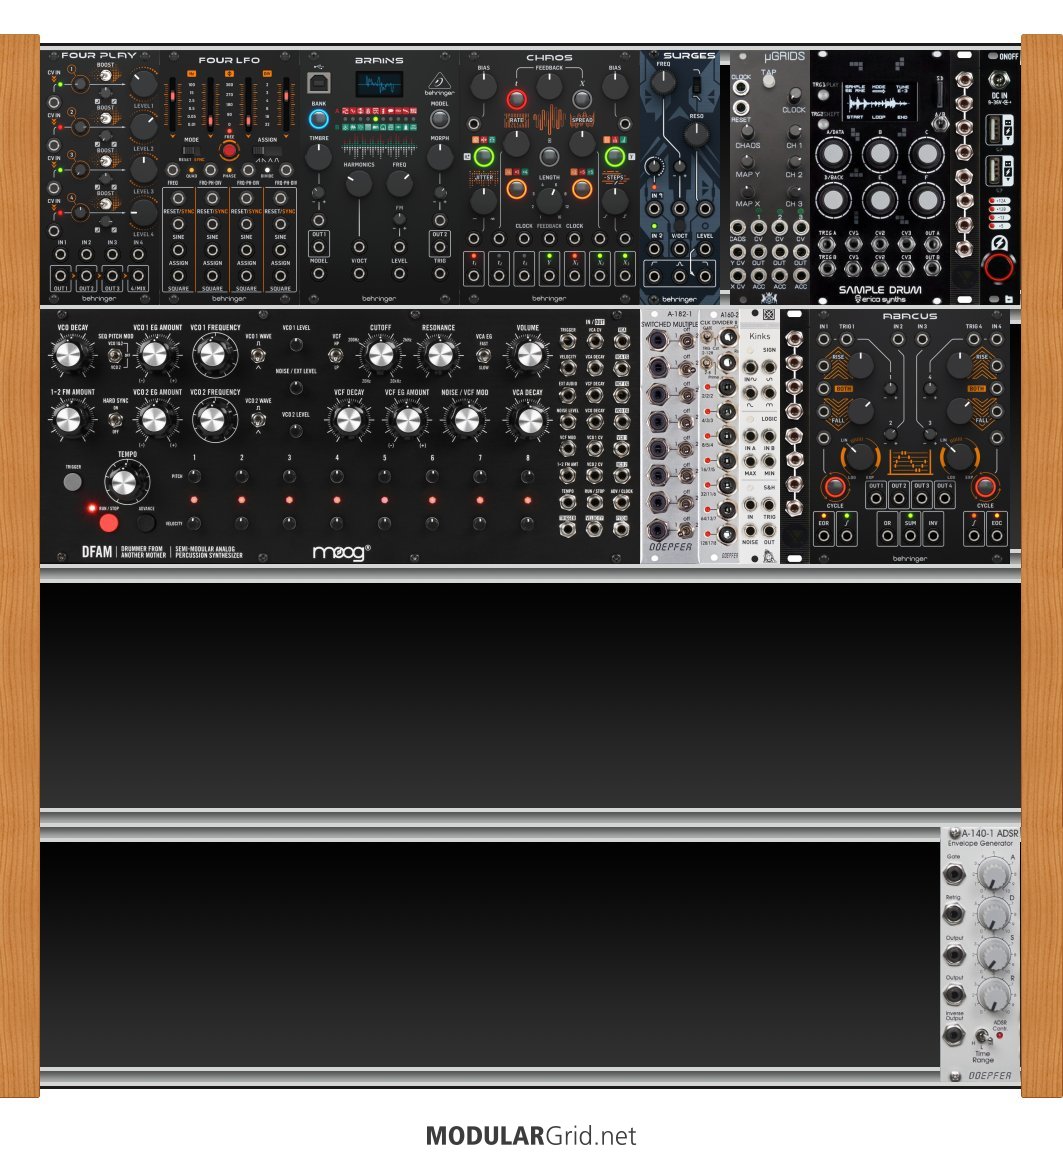The height and width of the screenshot is (1157, 1063).
Task: Click the red Four LFO center button
Action: [x=229, y=151]
